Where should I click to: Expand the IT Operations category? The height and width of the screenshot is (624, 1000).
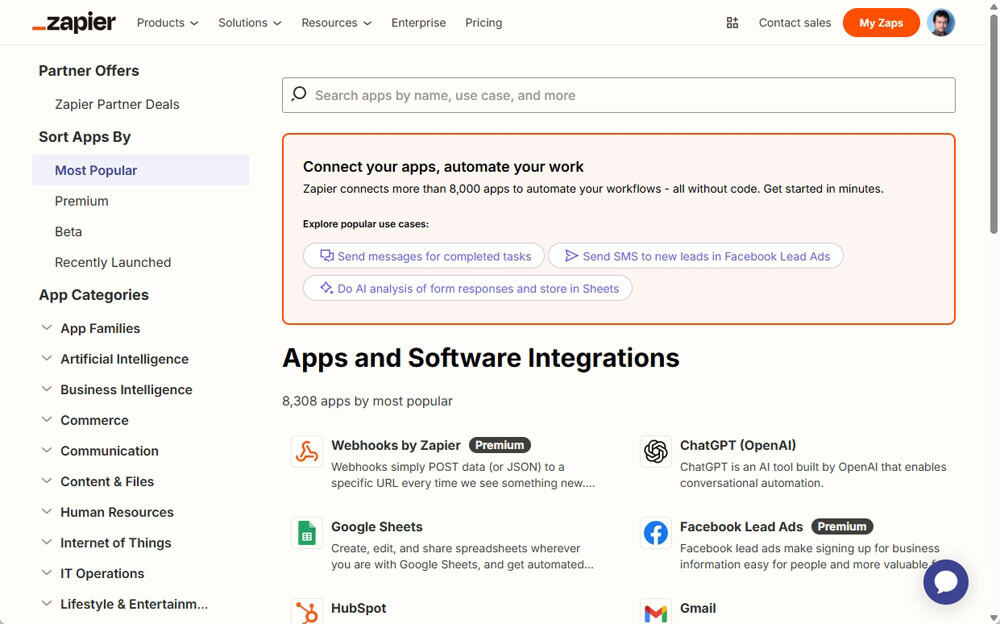93,574
